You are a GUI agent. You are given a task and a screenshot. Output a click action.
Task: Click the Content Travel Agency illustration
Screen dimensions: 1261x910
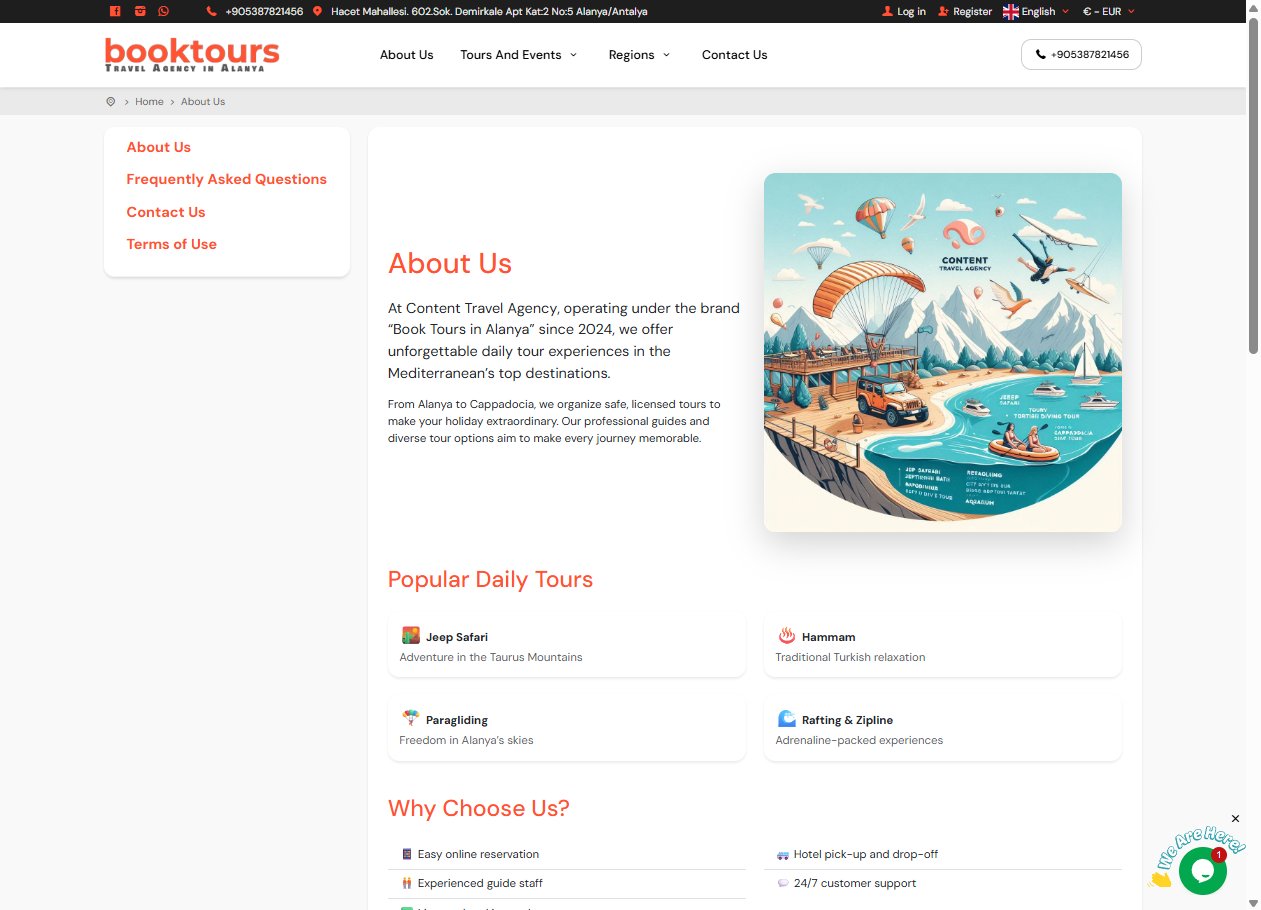pyautogui.click(x=943, y=352)
